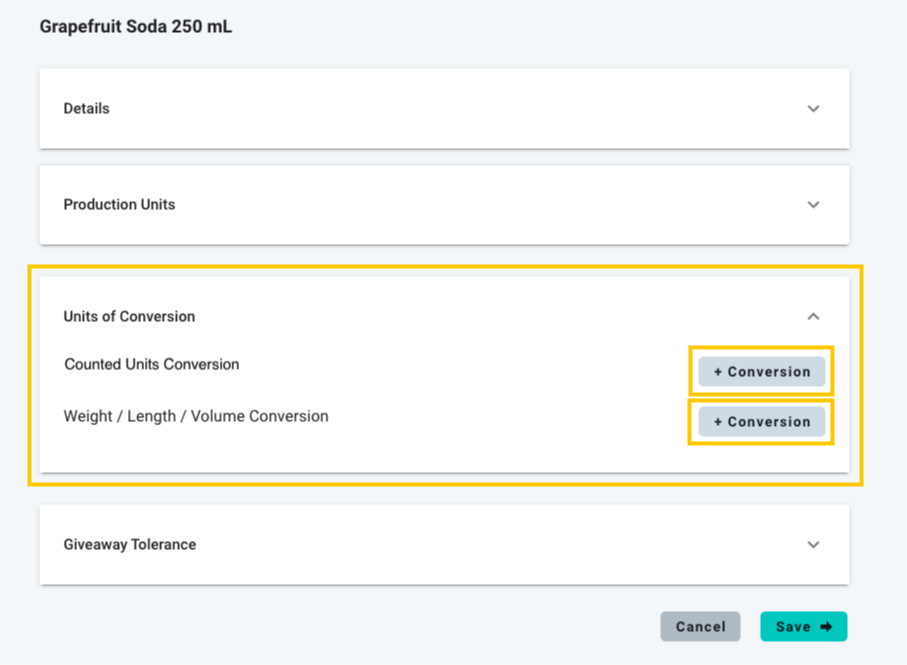Click the Counted Units Conversion label
The width and height of the screenshot is (907, 665).
click(x=152, y=364)
